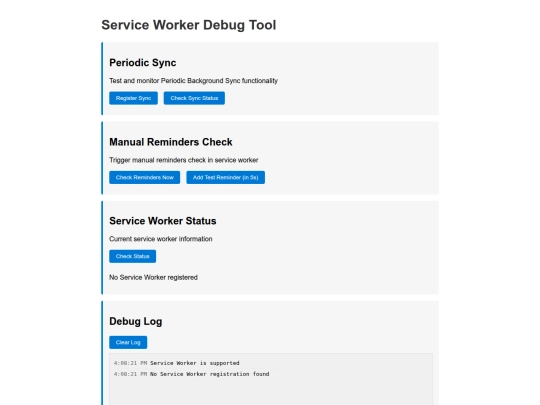Viewport: 540px width, 405px height.
Task: Click timestamp beside 'Service Worker is supported'
Action: (131, 363)
